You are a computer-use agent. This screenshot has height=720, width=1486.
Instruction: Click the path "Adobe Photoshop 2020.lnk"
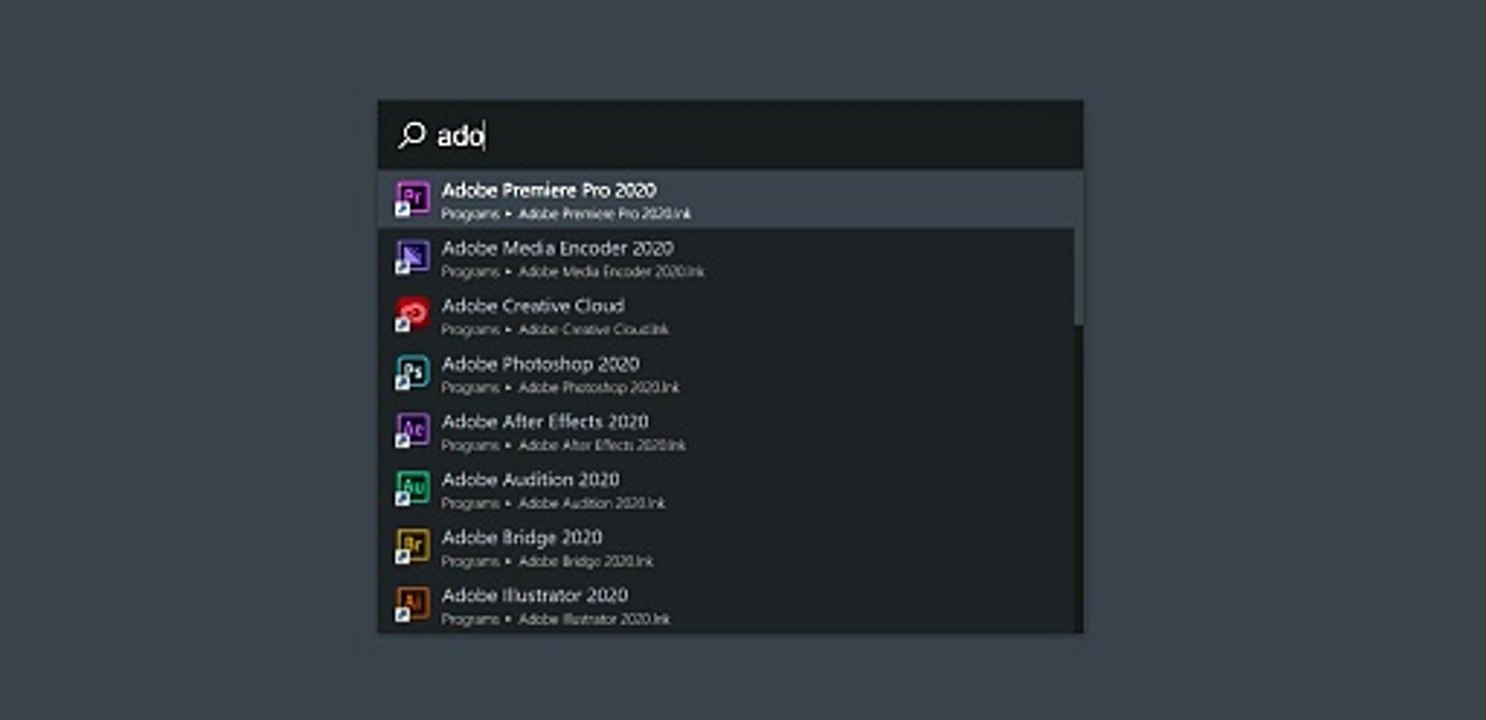[599, 388]
